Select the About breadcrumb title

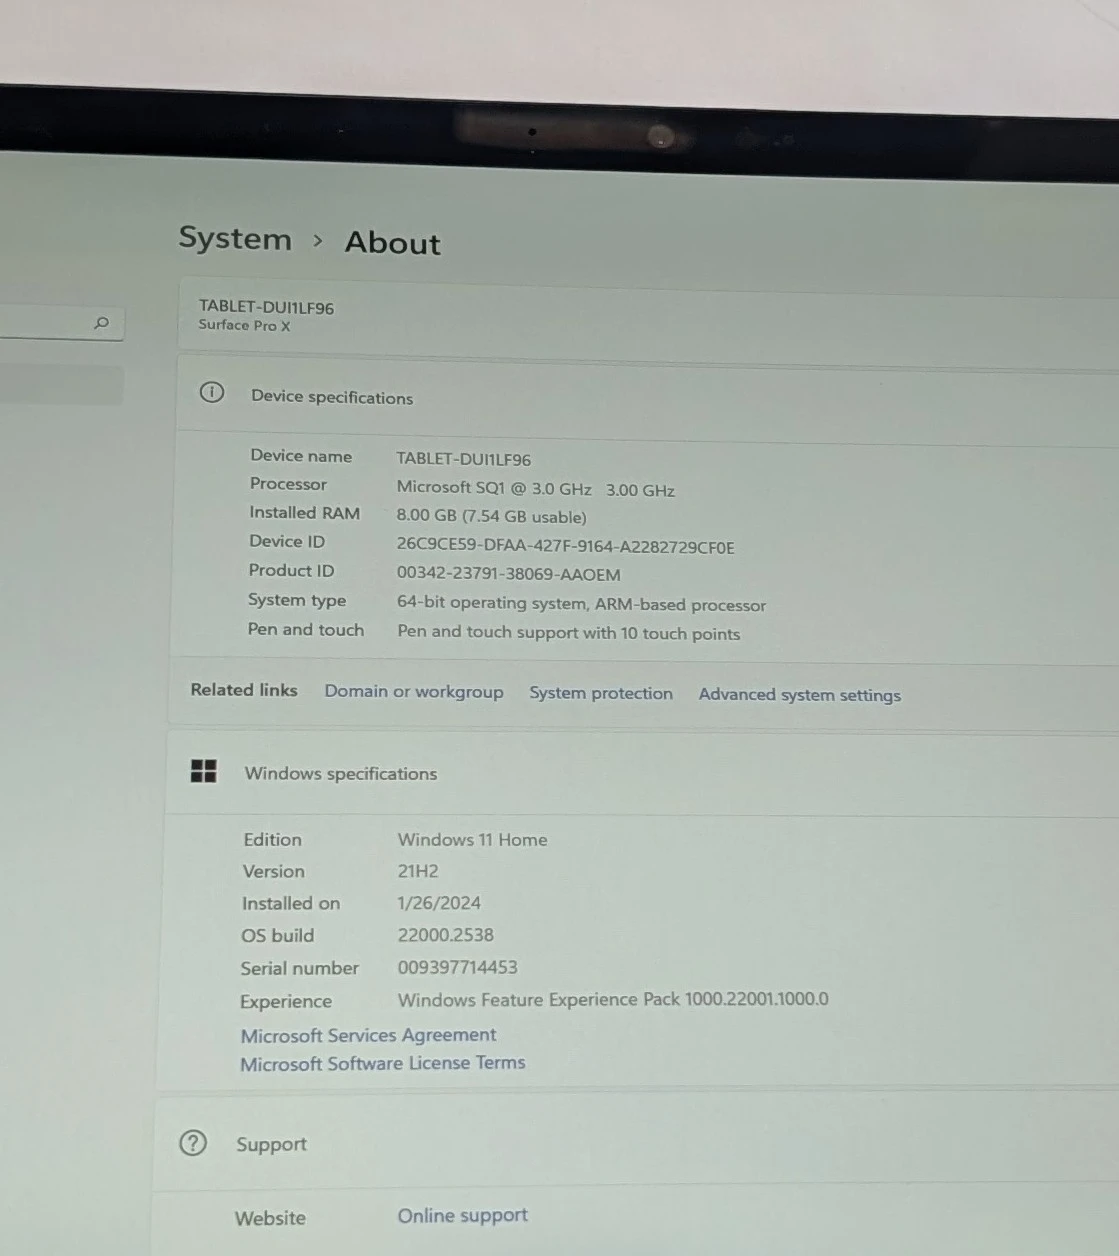tap(393, 243)
